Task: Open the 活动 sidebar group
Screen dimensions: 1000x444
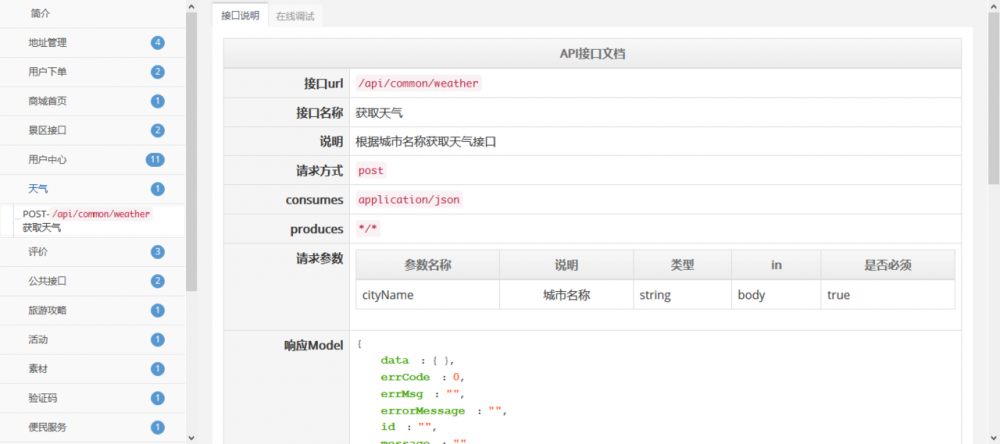Action: click(92, 340)
